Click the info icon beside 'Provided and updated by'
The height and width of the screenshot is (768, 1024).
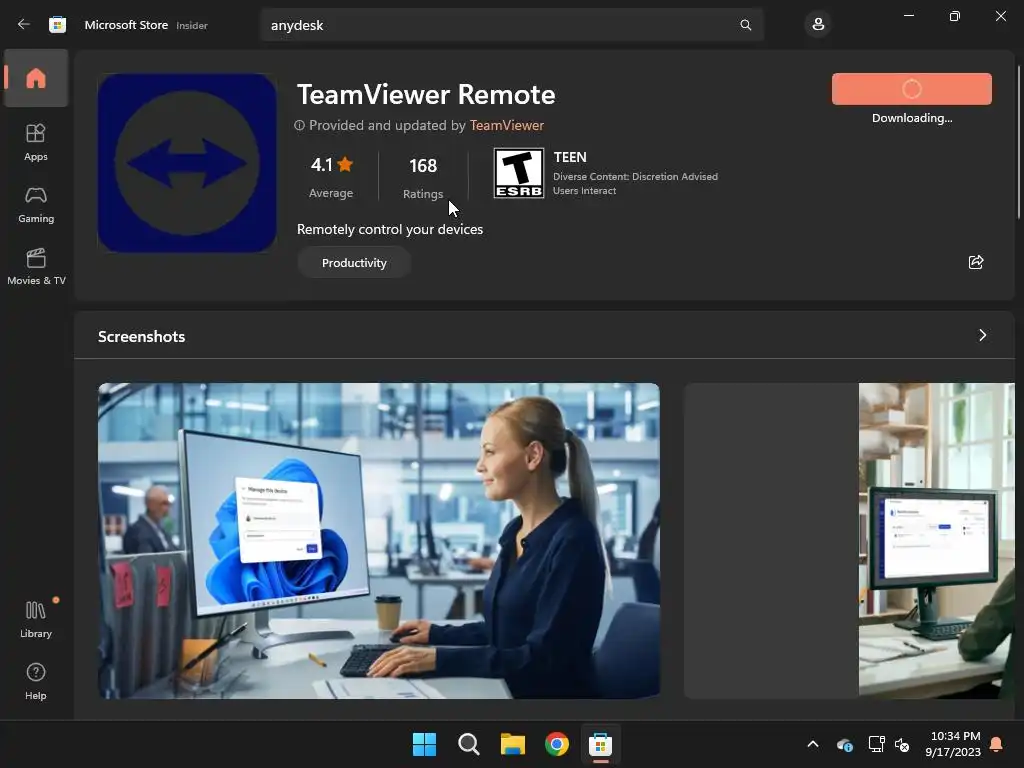click(300, 125)
